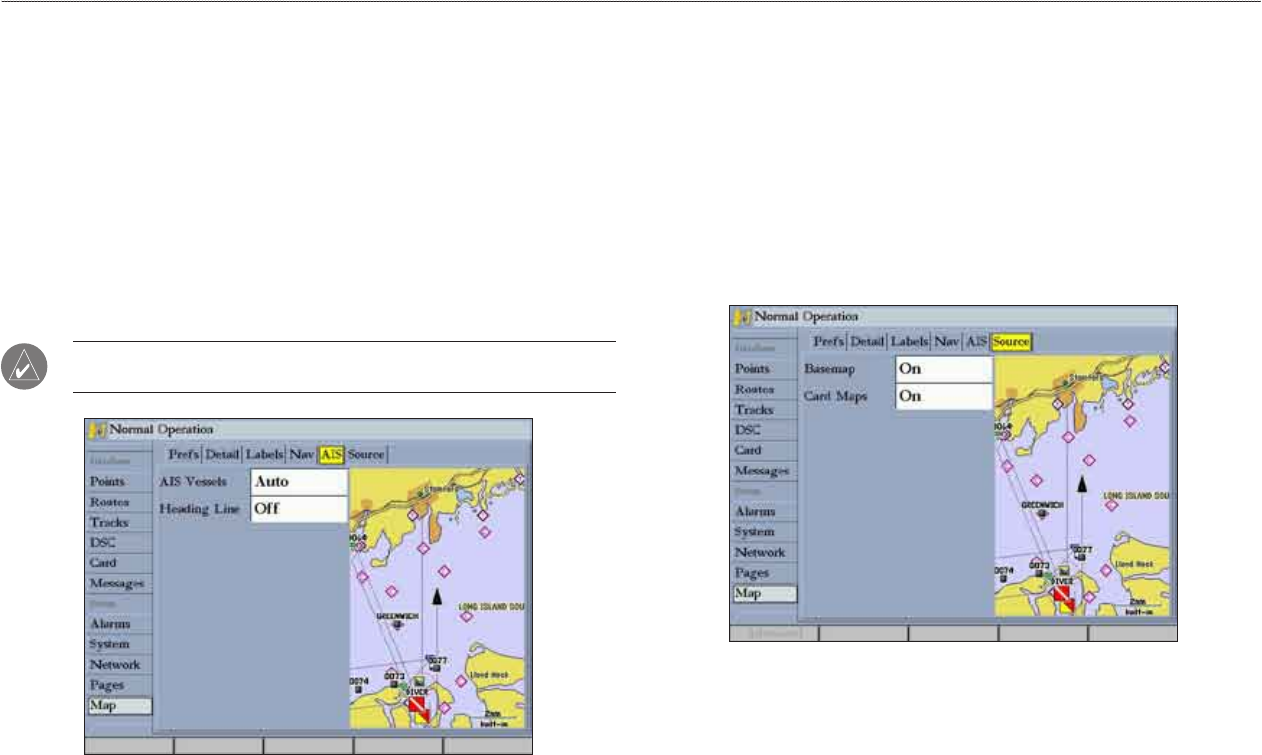Open Network in the Source screen sidebar
The height and width of the screenshot is (755, 1262).
(x=764, y=552)
